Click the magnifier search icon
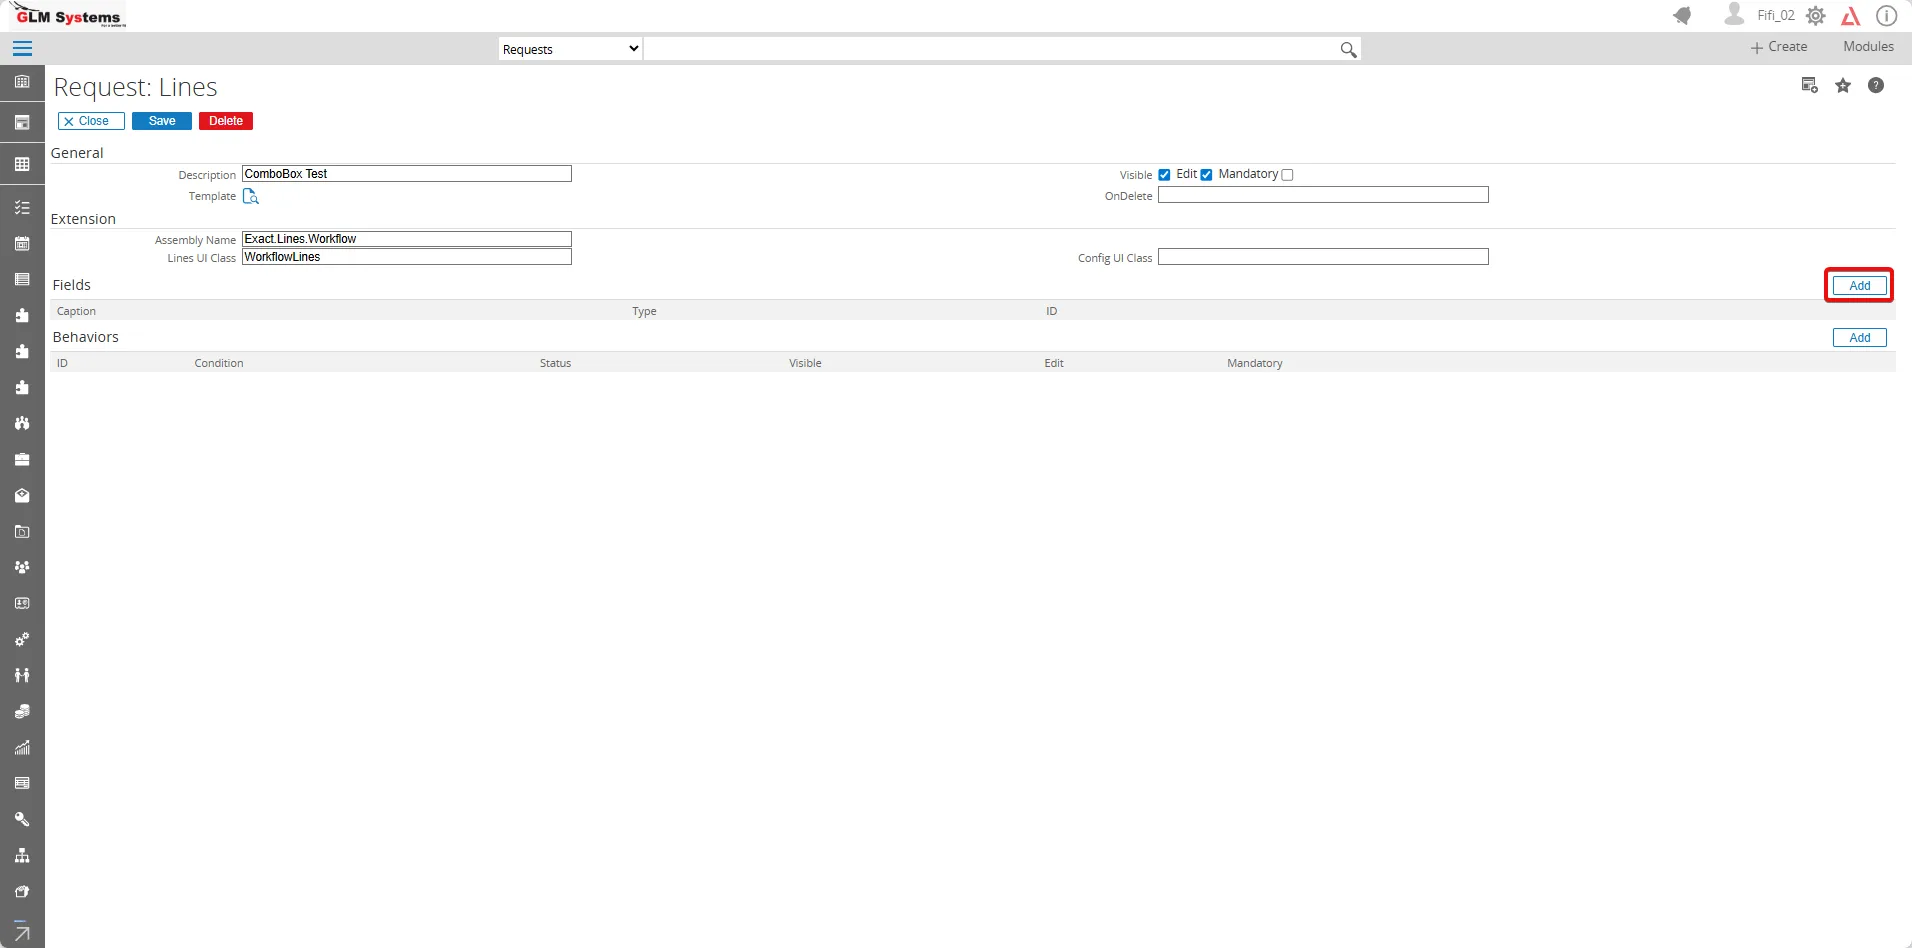 coord(1348,49)
